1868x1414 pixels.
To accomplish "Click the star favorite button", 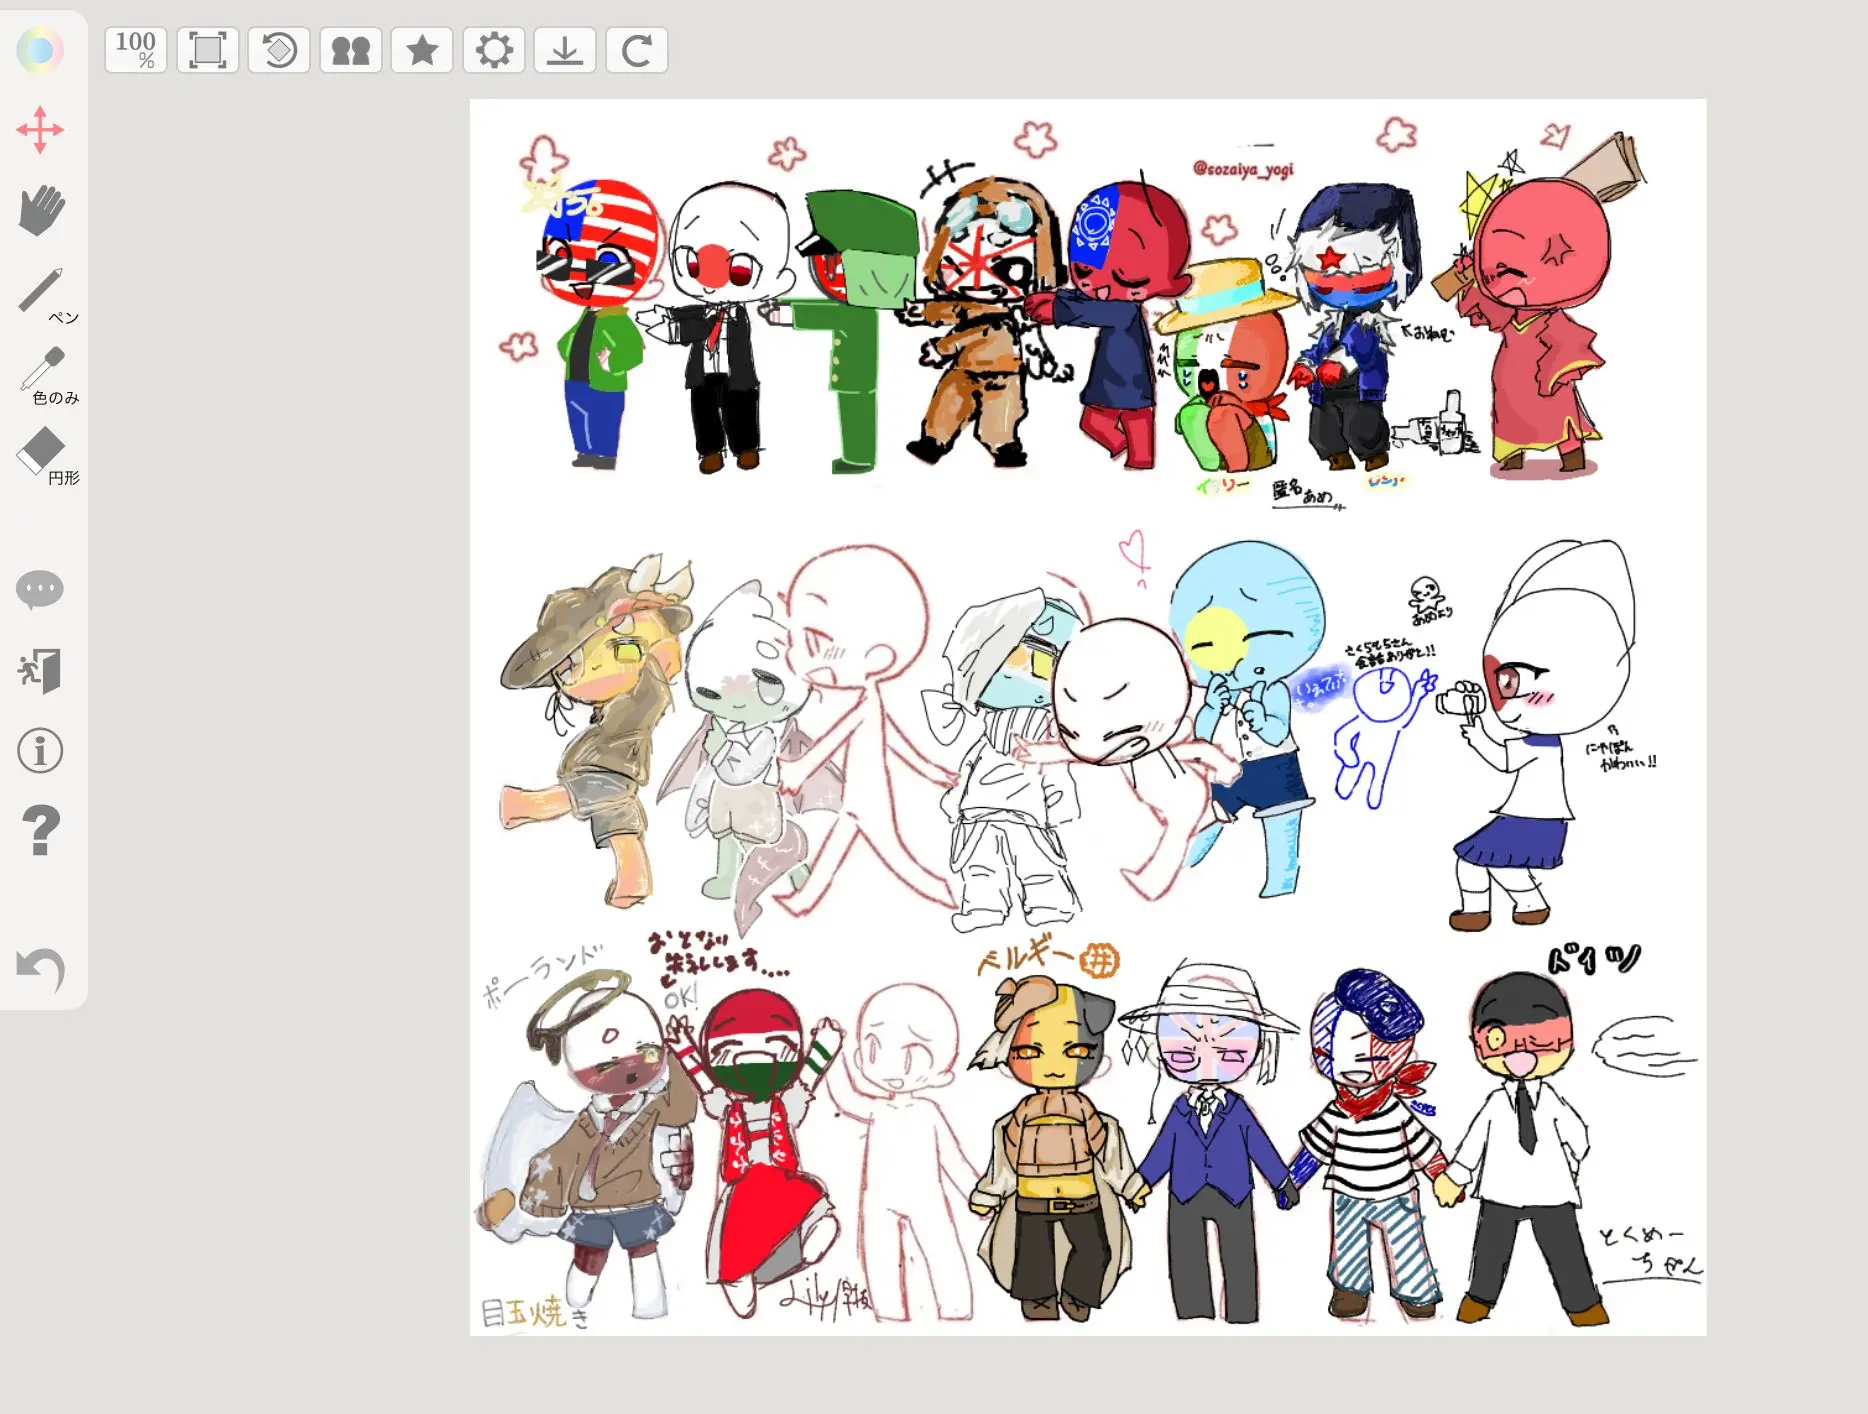I will click(x=422, y=49).
